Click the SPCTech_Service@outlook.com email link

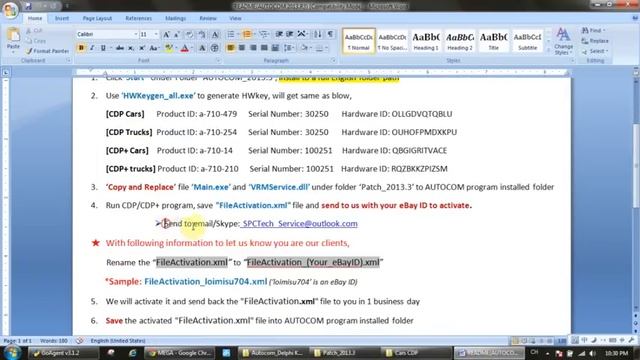pyautogui.click(x=300, y=224)
